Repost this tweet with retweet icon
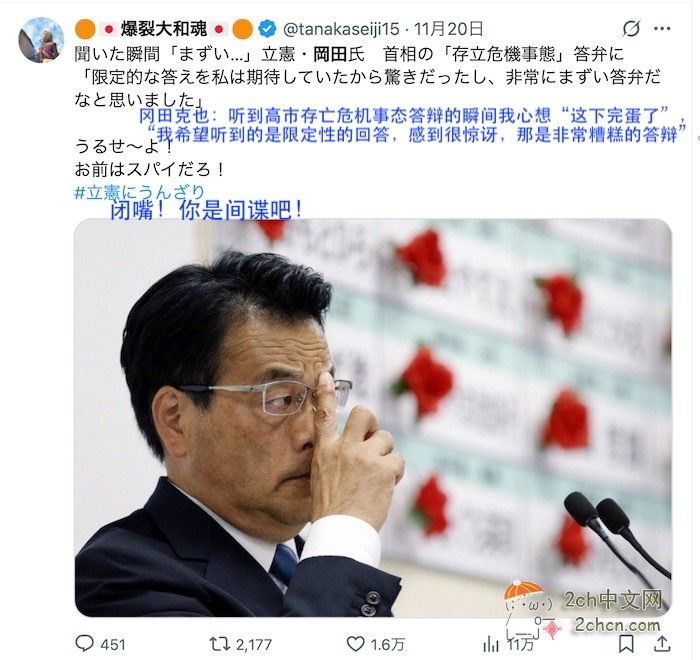The image size is (700, 660). 220,644
